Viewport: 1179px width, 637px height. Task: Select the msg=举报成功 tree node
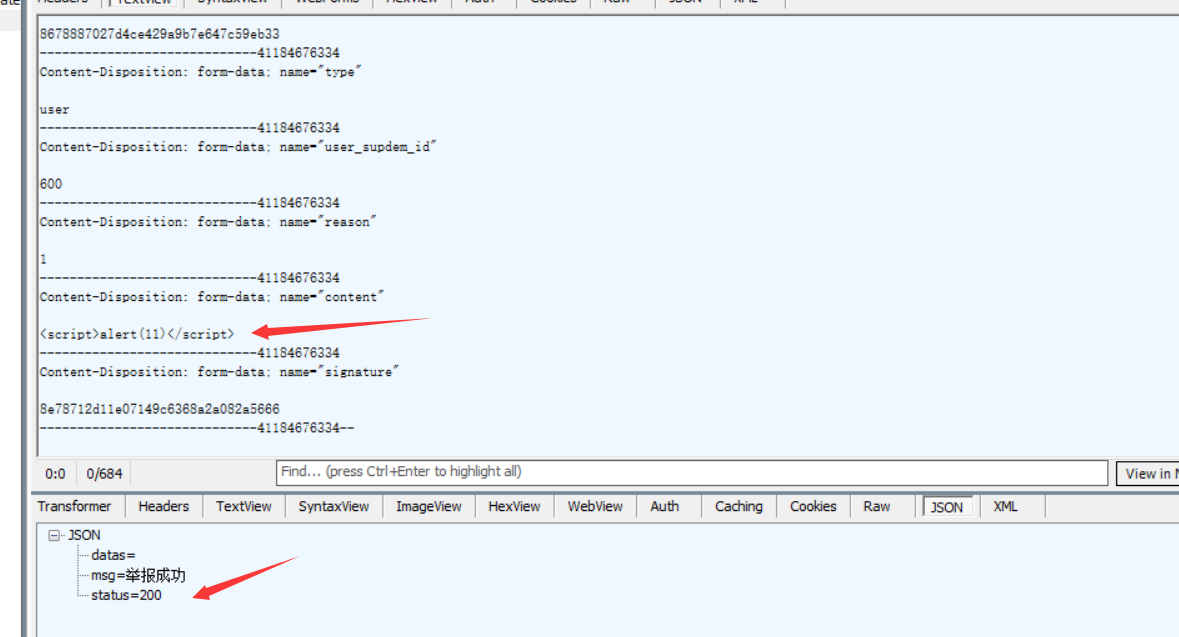point(138,575)
